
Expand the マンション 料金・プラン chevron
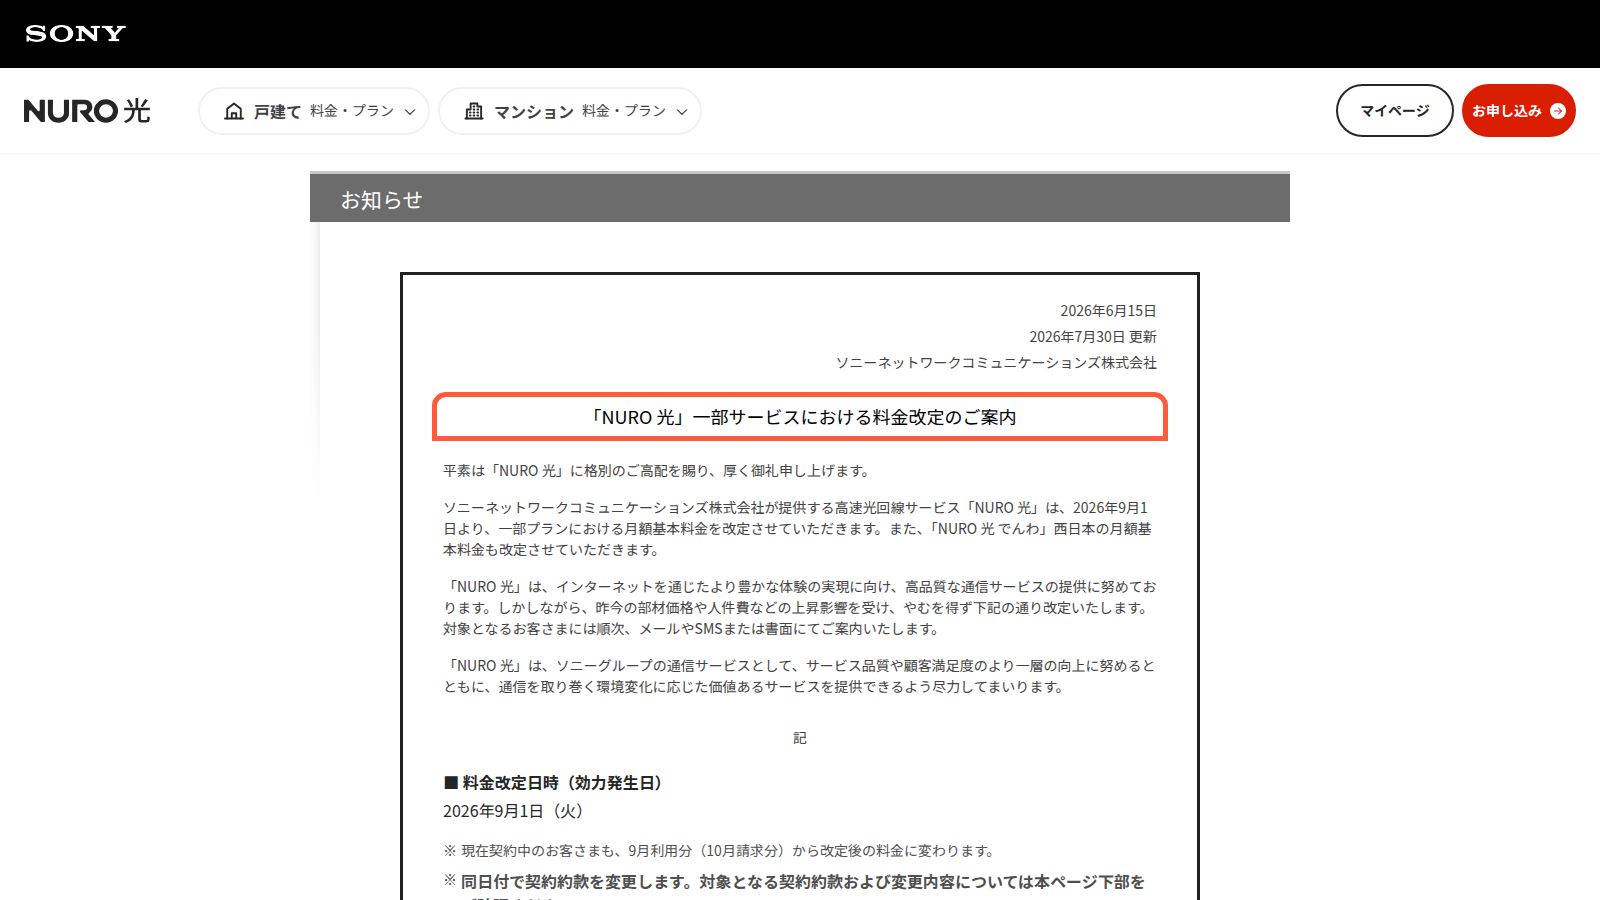pos(682,112)
